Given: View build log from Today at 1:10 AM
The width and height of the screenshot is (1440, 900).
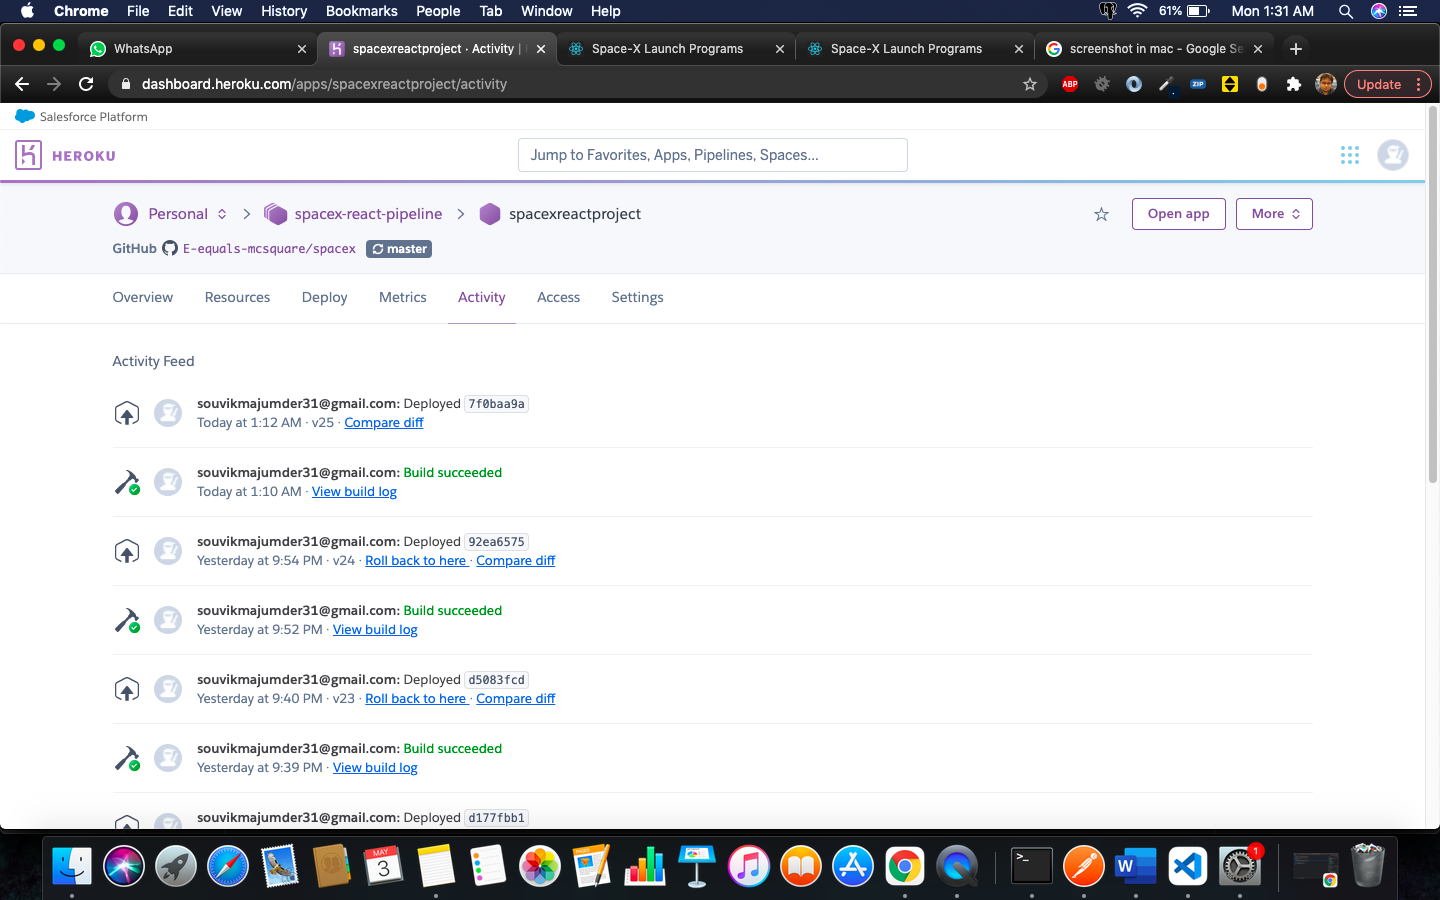Looking at the screenshot, I should pyautogui.click(x=354, y=492).
